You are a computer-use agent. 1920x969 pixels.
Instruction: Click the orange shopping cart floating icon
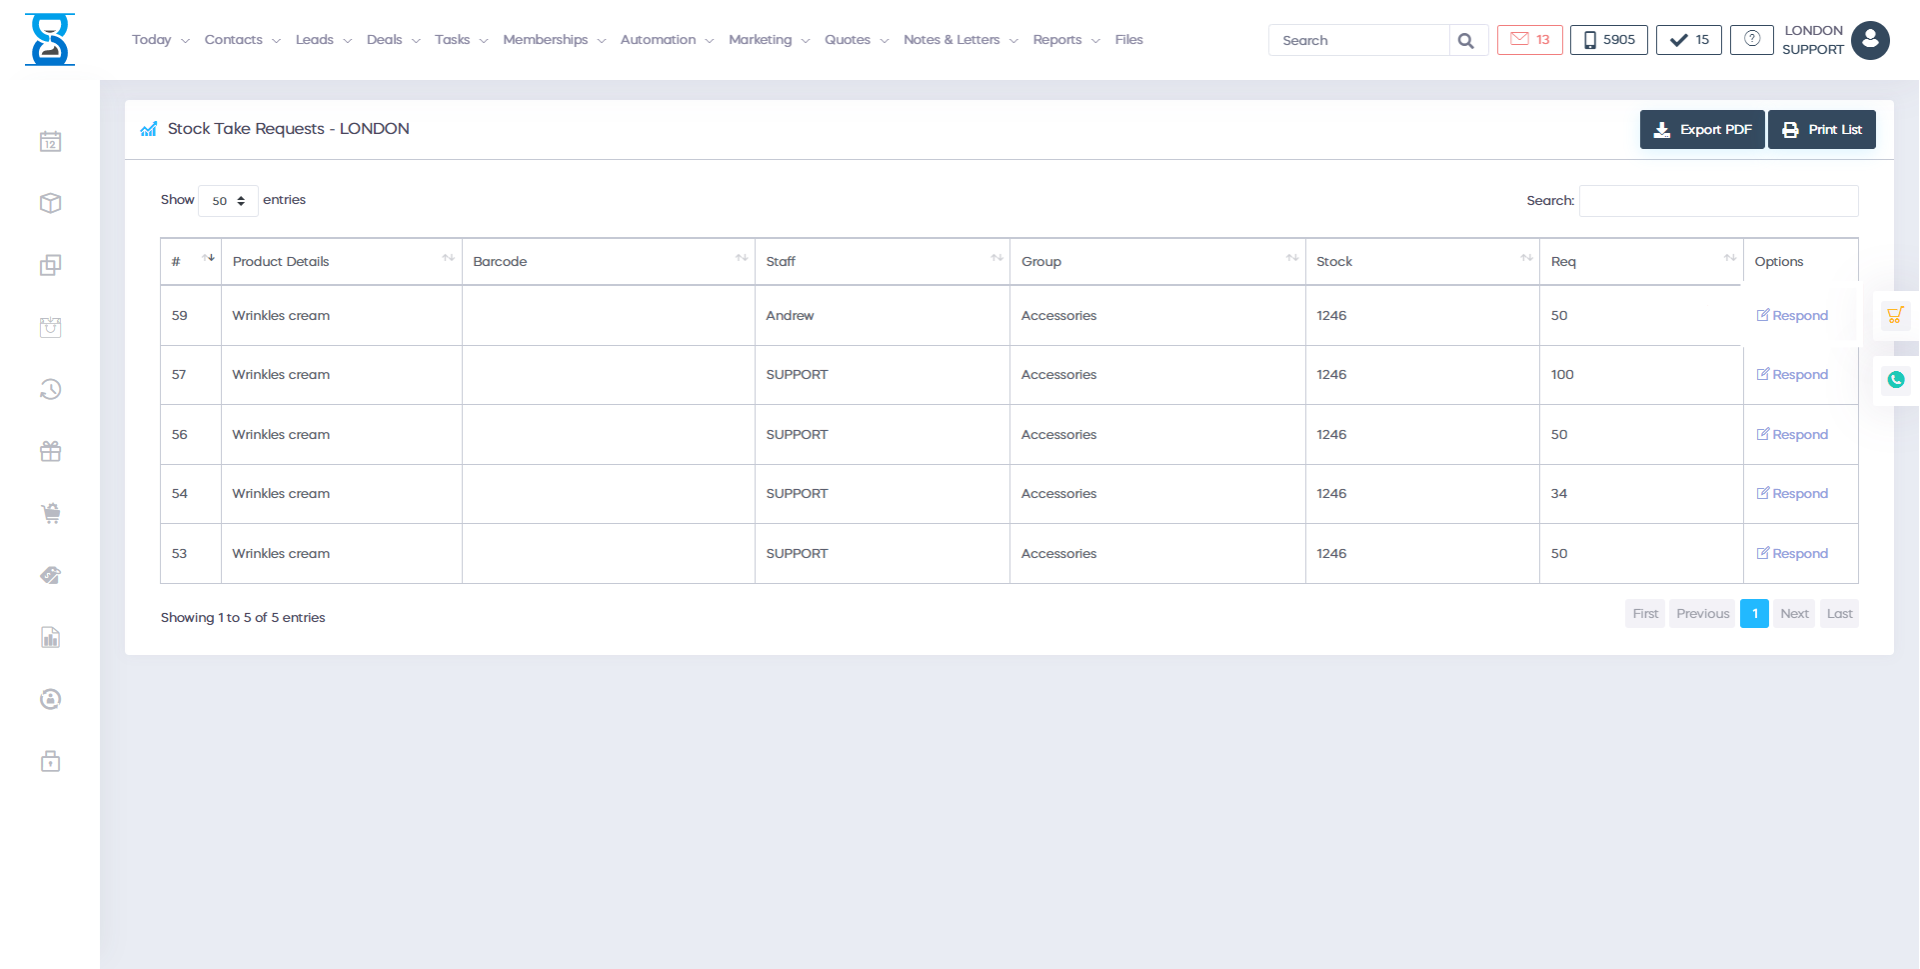(x=1895, y=316)
